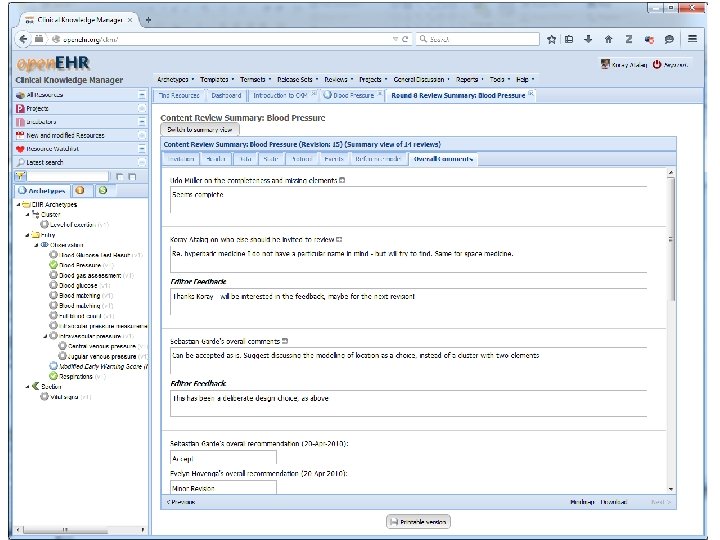
Task: Click the Printable version button
Action: point(418,522)
